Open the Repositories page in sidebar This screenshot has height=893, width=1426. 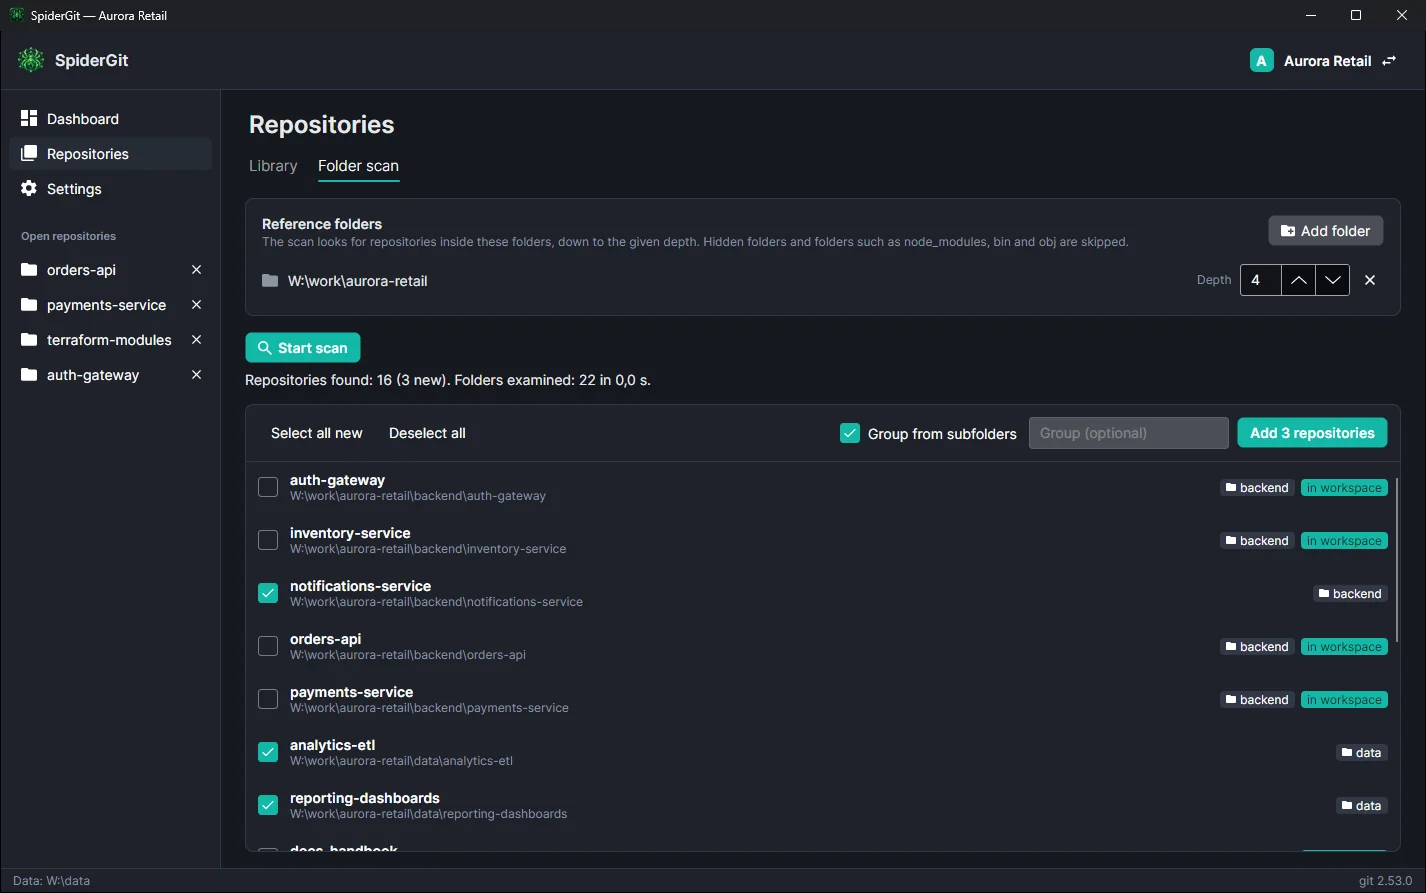pos(110,154)
